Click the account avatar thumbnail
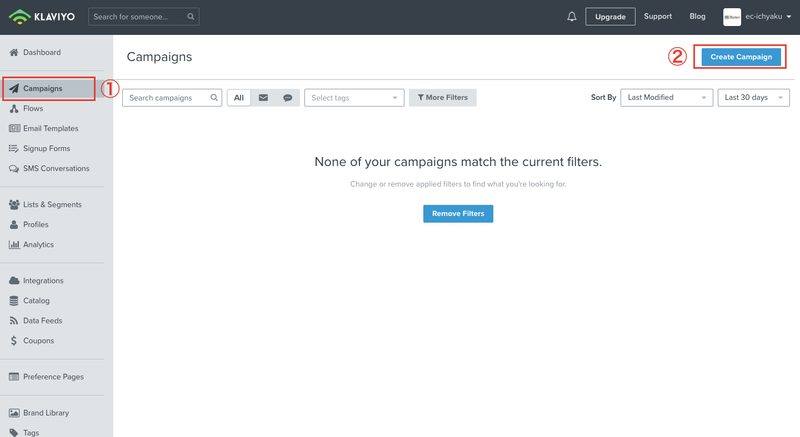The width and height of the screenshot is (800, 437). pos(732,17)
